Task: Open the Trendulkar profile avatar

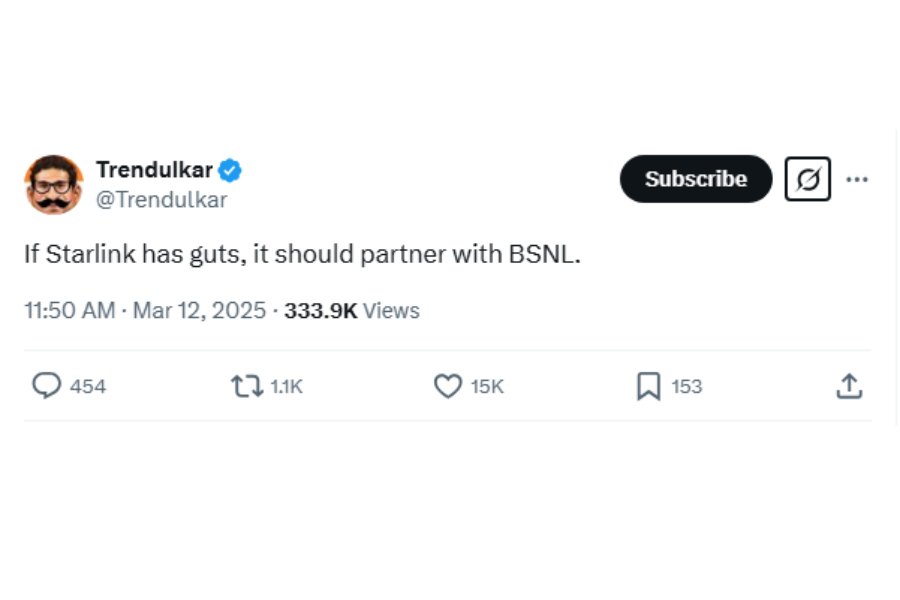Action: point(54,185)
